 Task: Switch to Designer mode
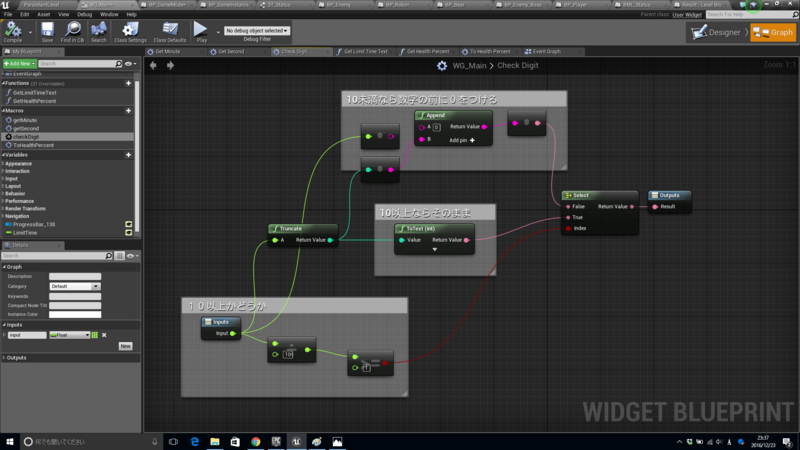(x=717, y=33)
